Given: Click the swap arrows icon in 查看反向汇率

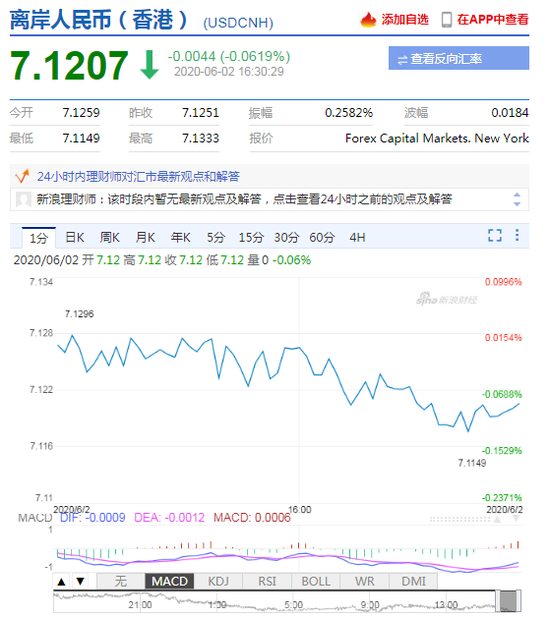Looking at the screenshot, I should [402, 60].
